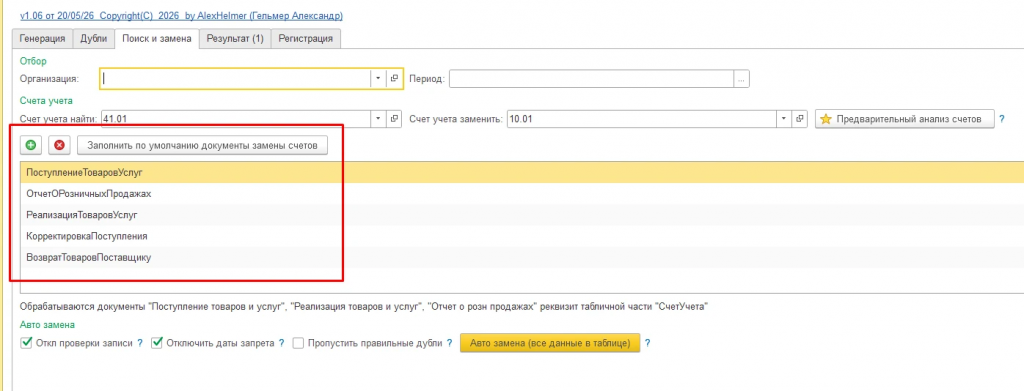The height and width of the screenshot is (391, 1024).
Task: Open form icon next to Счет учета найти
Action: point(394,119)
